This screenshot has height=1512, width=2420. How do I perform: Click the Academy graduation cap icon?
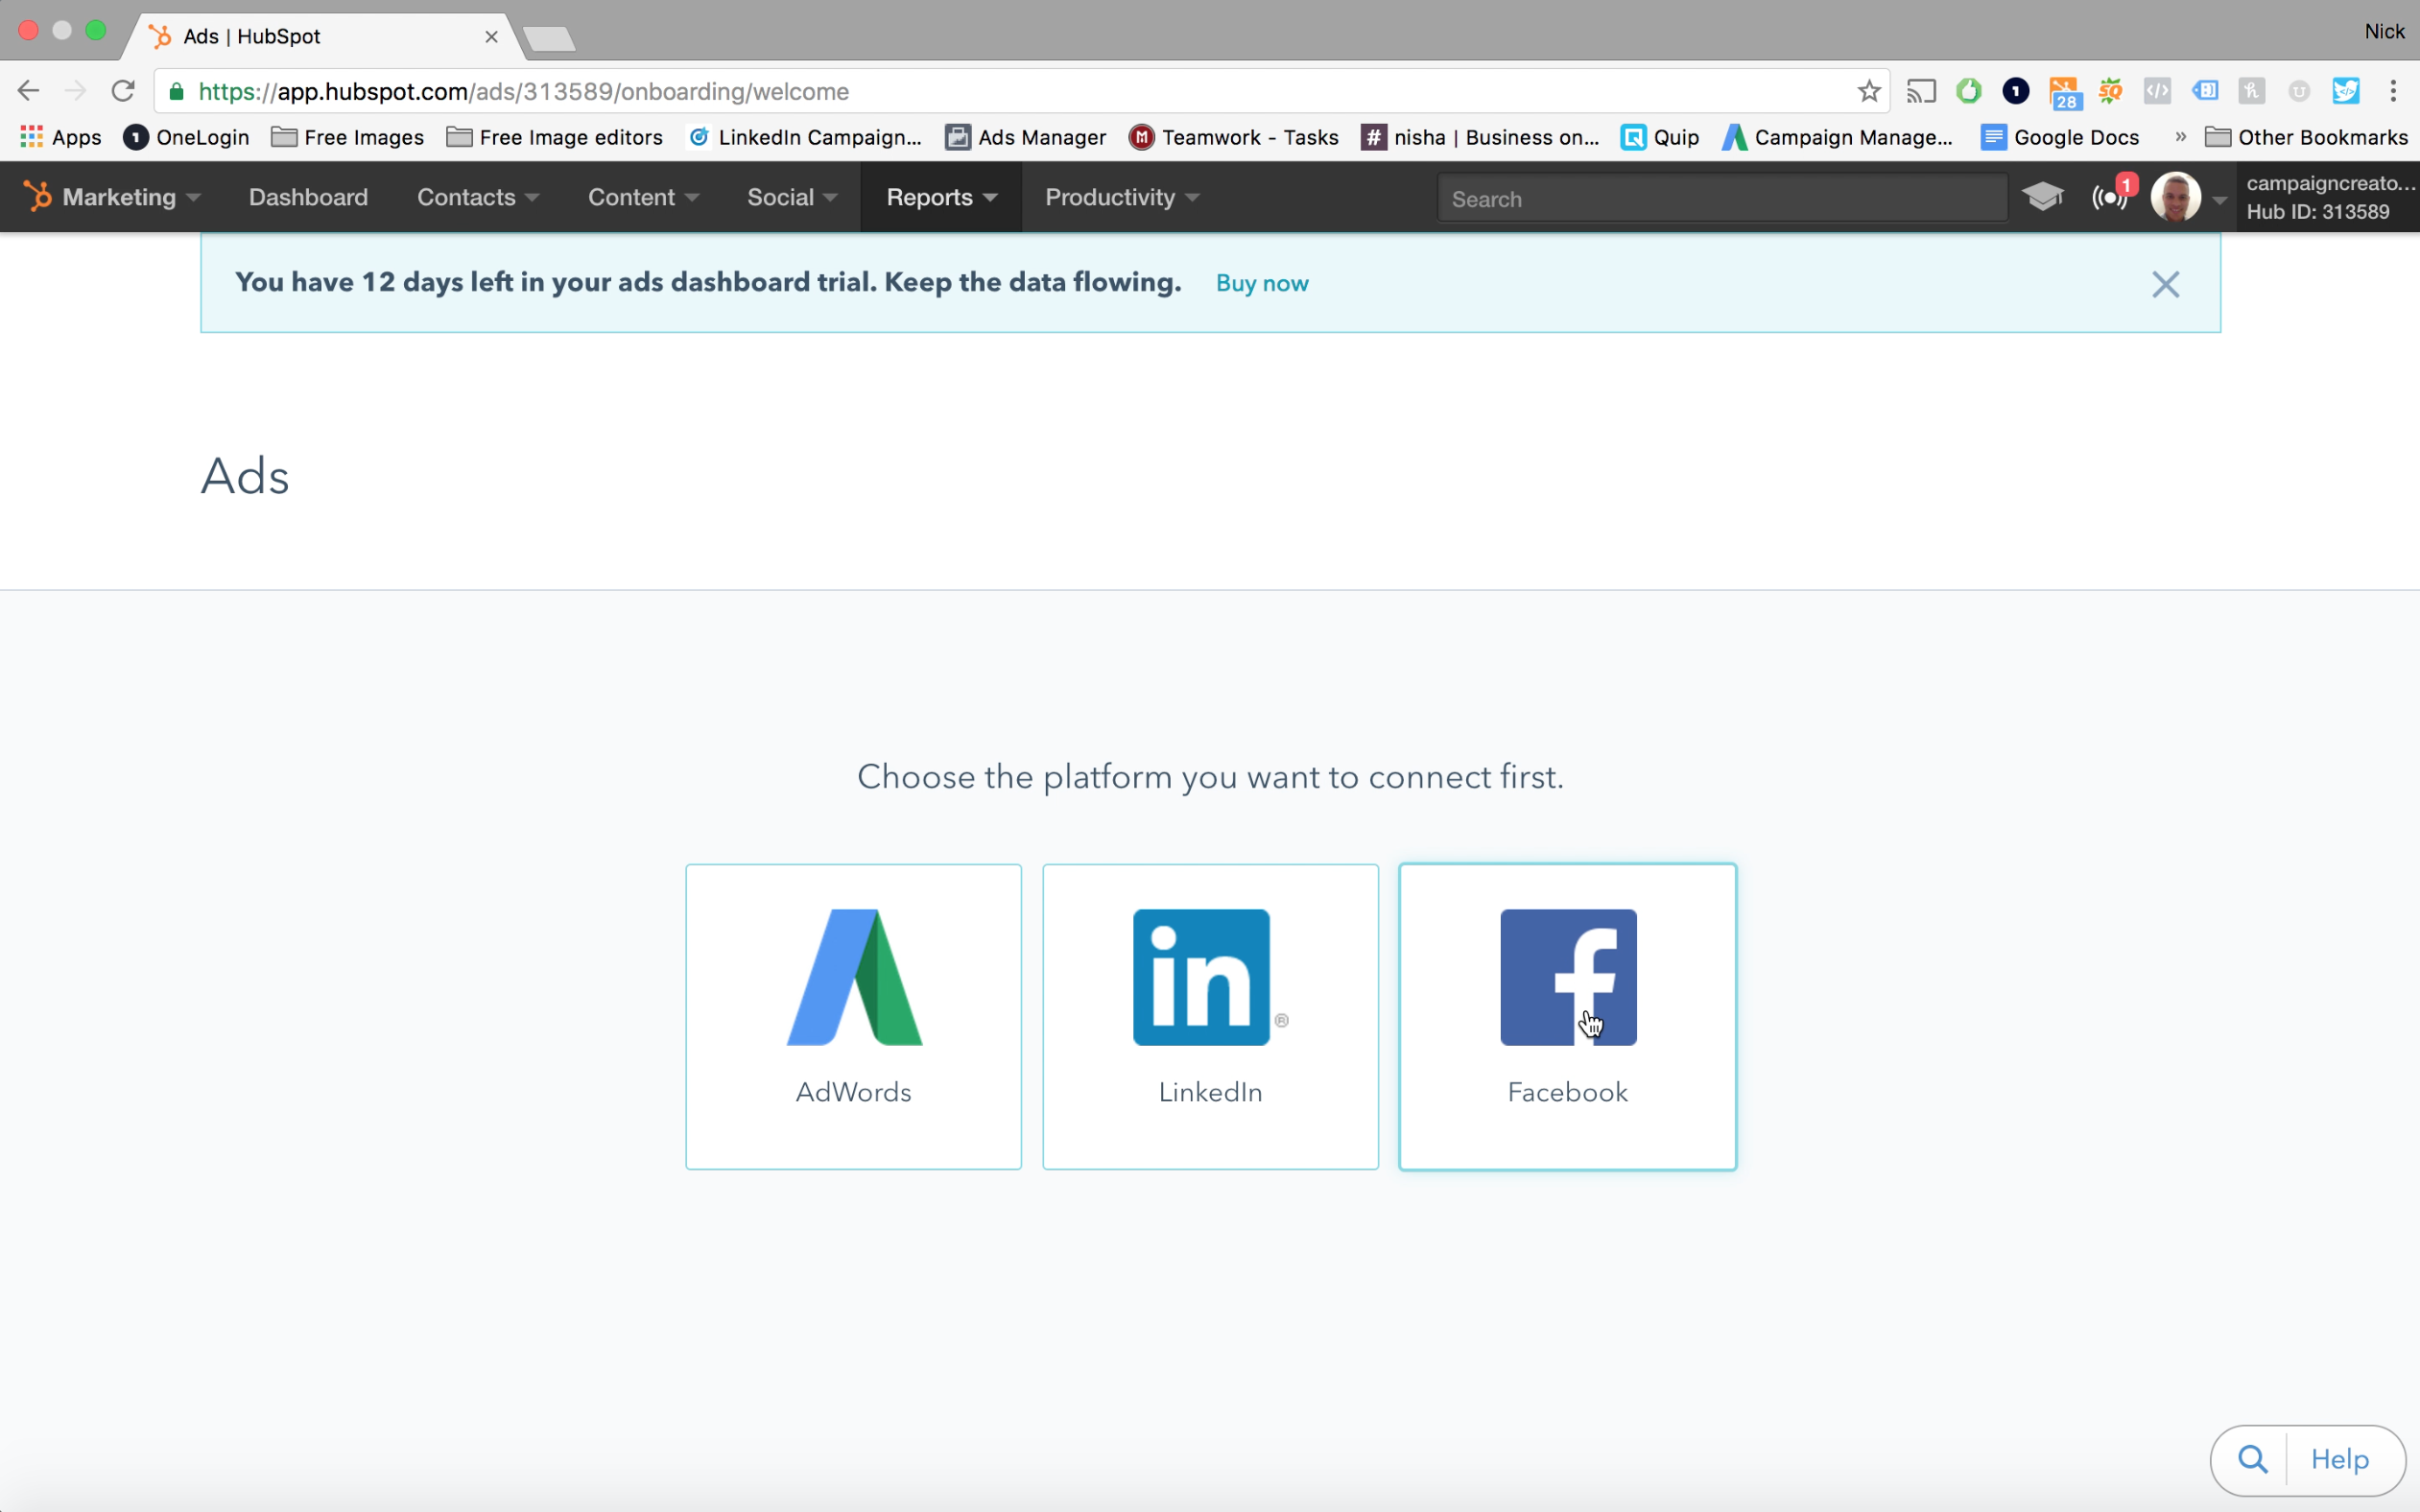click(x=2044, y=197)
